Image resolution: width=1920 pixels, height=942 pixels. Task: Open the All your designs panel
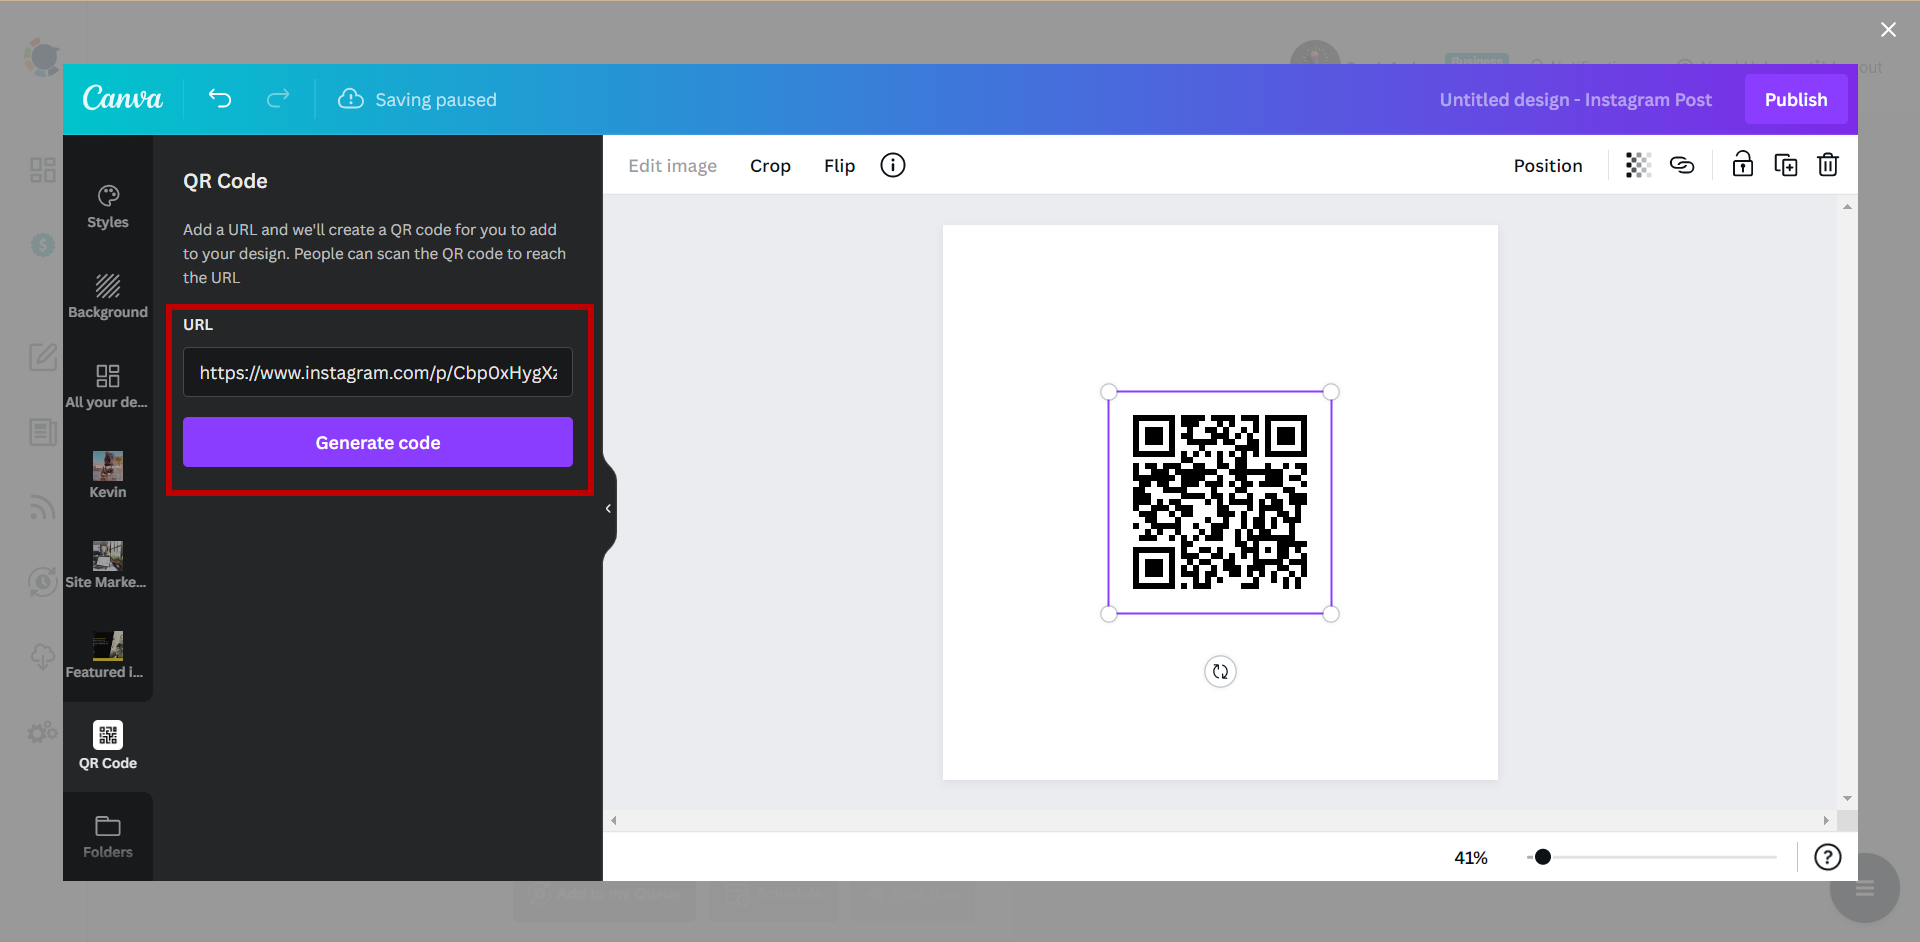[x=108, y=385]
